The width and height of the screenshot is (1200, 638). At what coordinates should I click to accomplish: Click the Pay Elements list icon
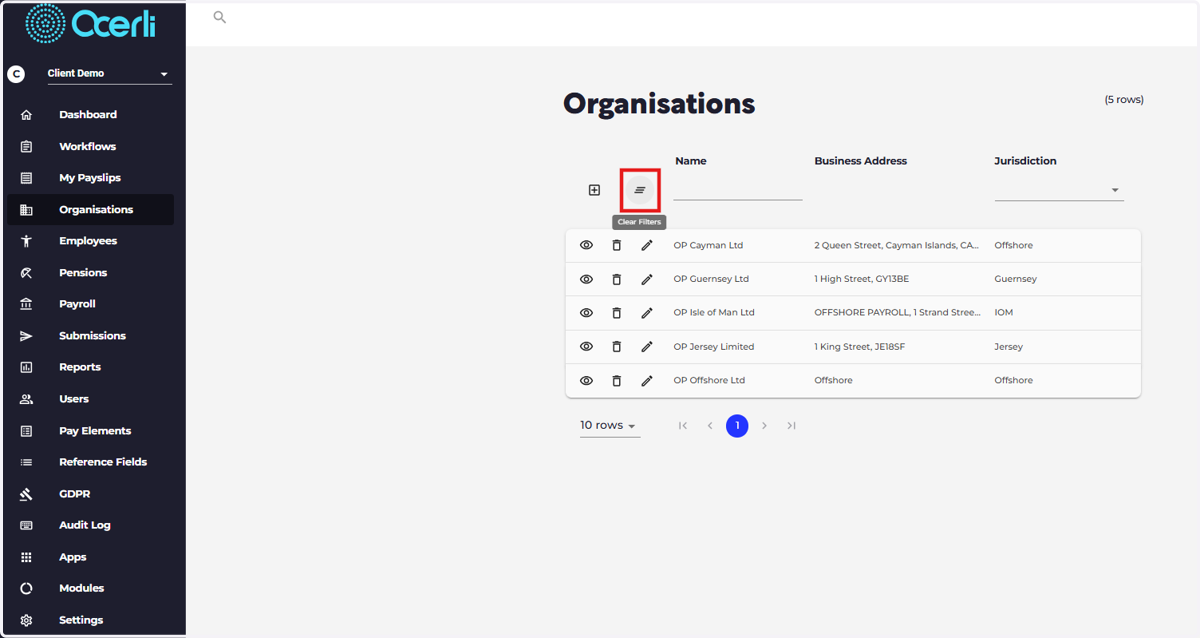26,431
